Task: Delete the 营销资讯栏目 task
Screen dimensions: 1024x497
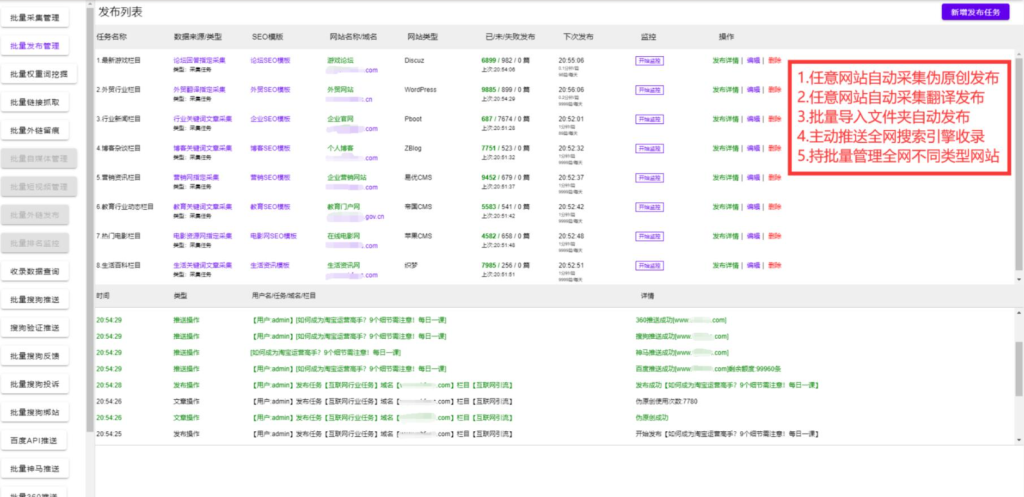Action: coord(775,177)
